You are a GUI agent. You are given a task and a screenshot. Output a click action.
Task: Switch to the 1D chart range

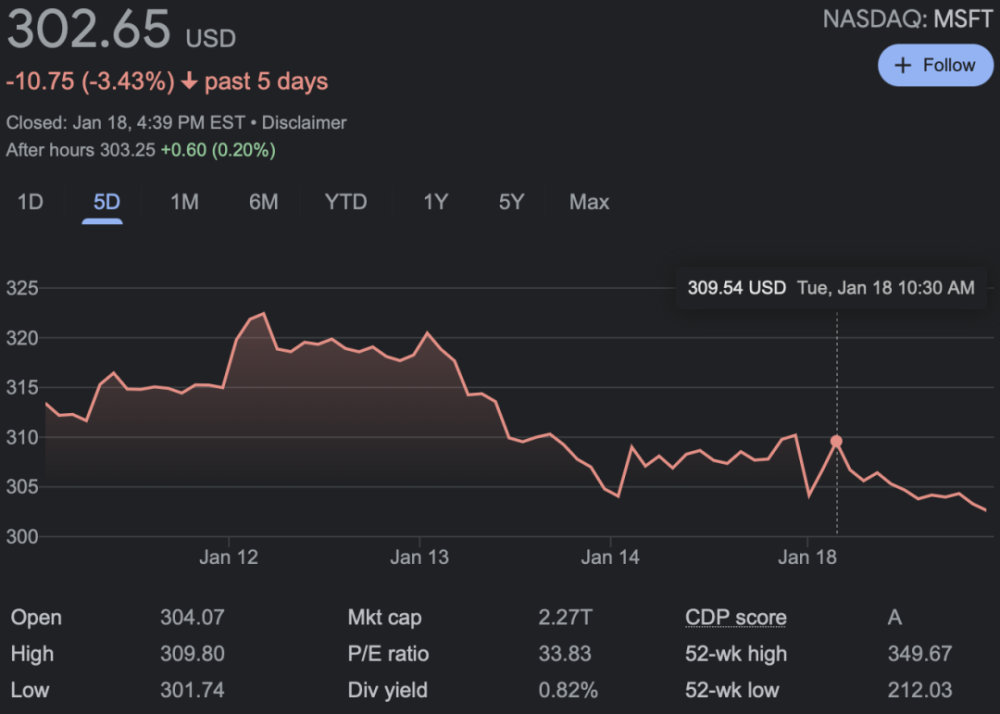tap(30, 202)
